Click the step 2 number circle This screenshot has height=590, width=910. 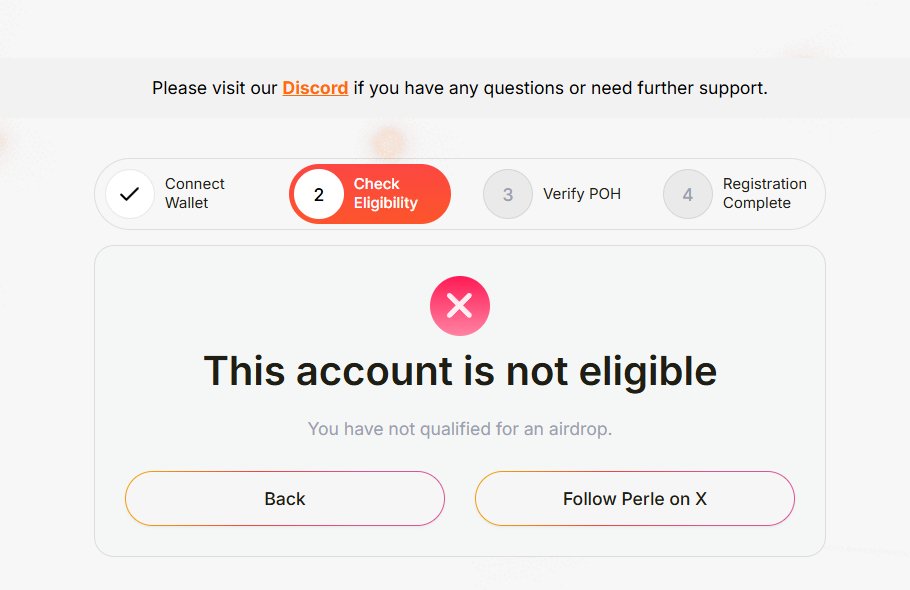318,194
